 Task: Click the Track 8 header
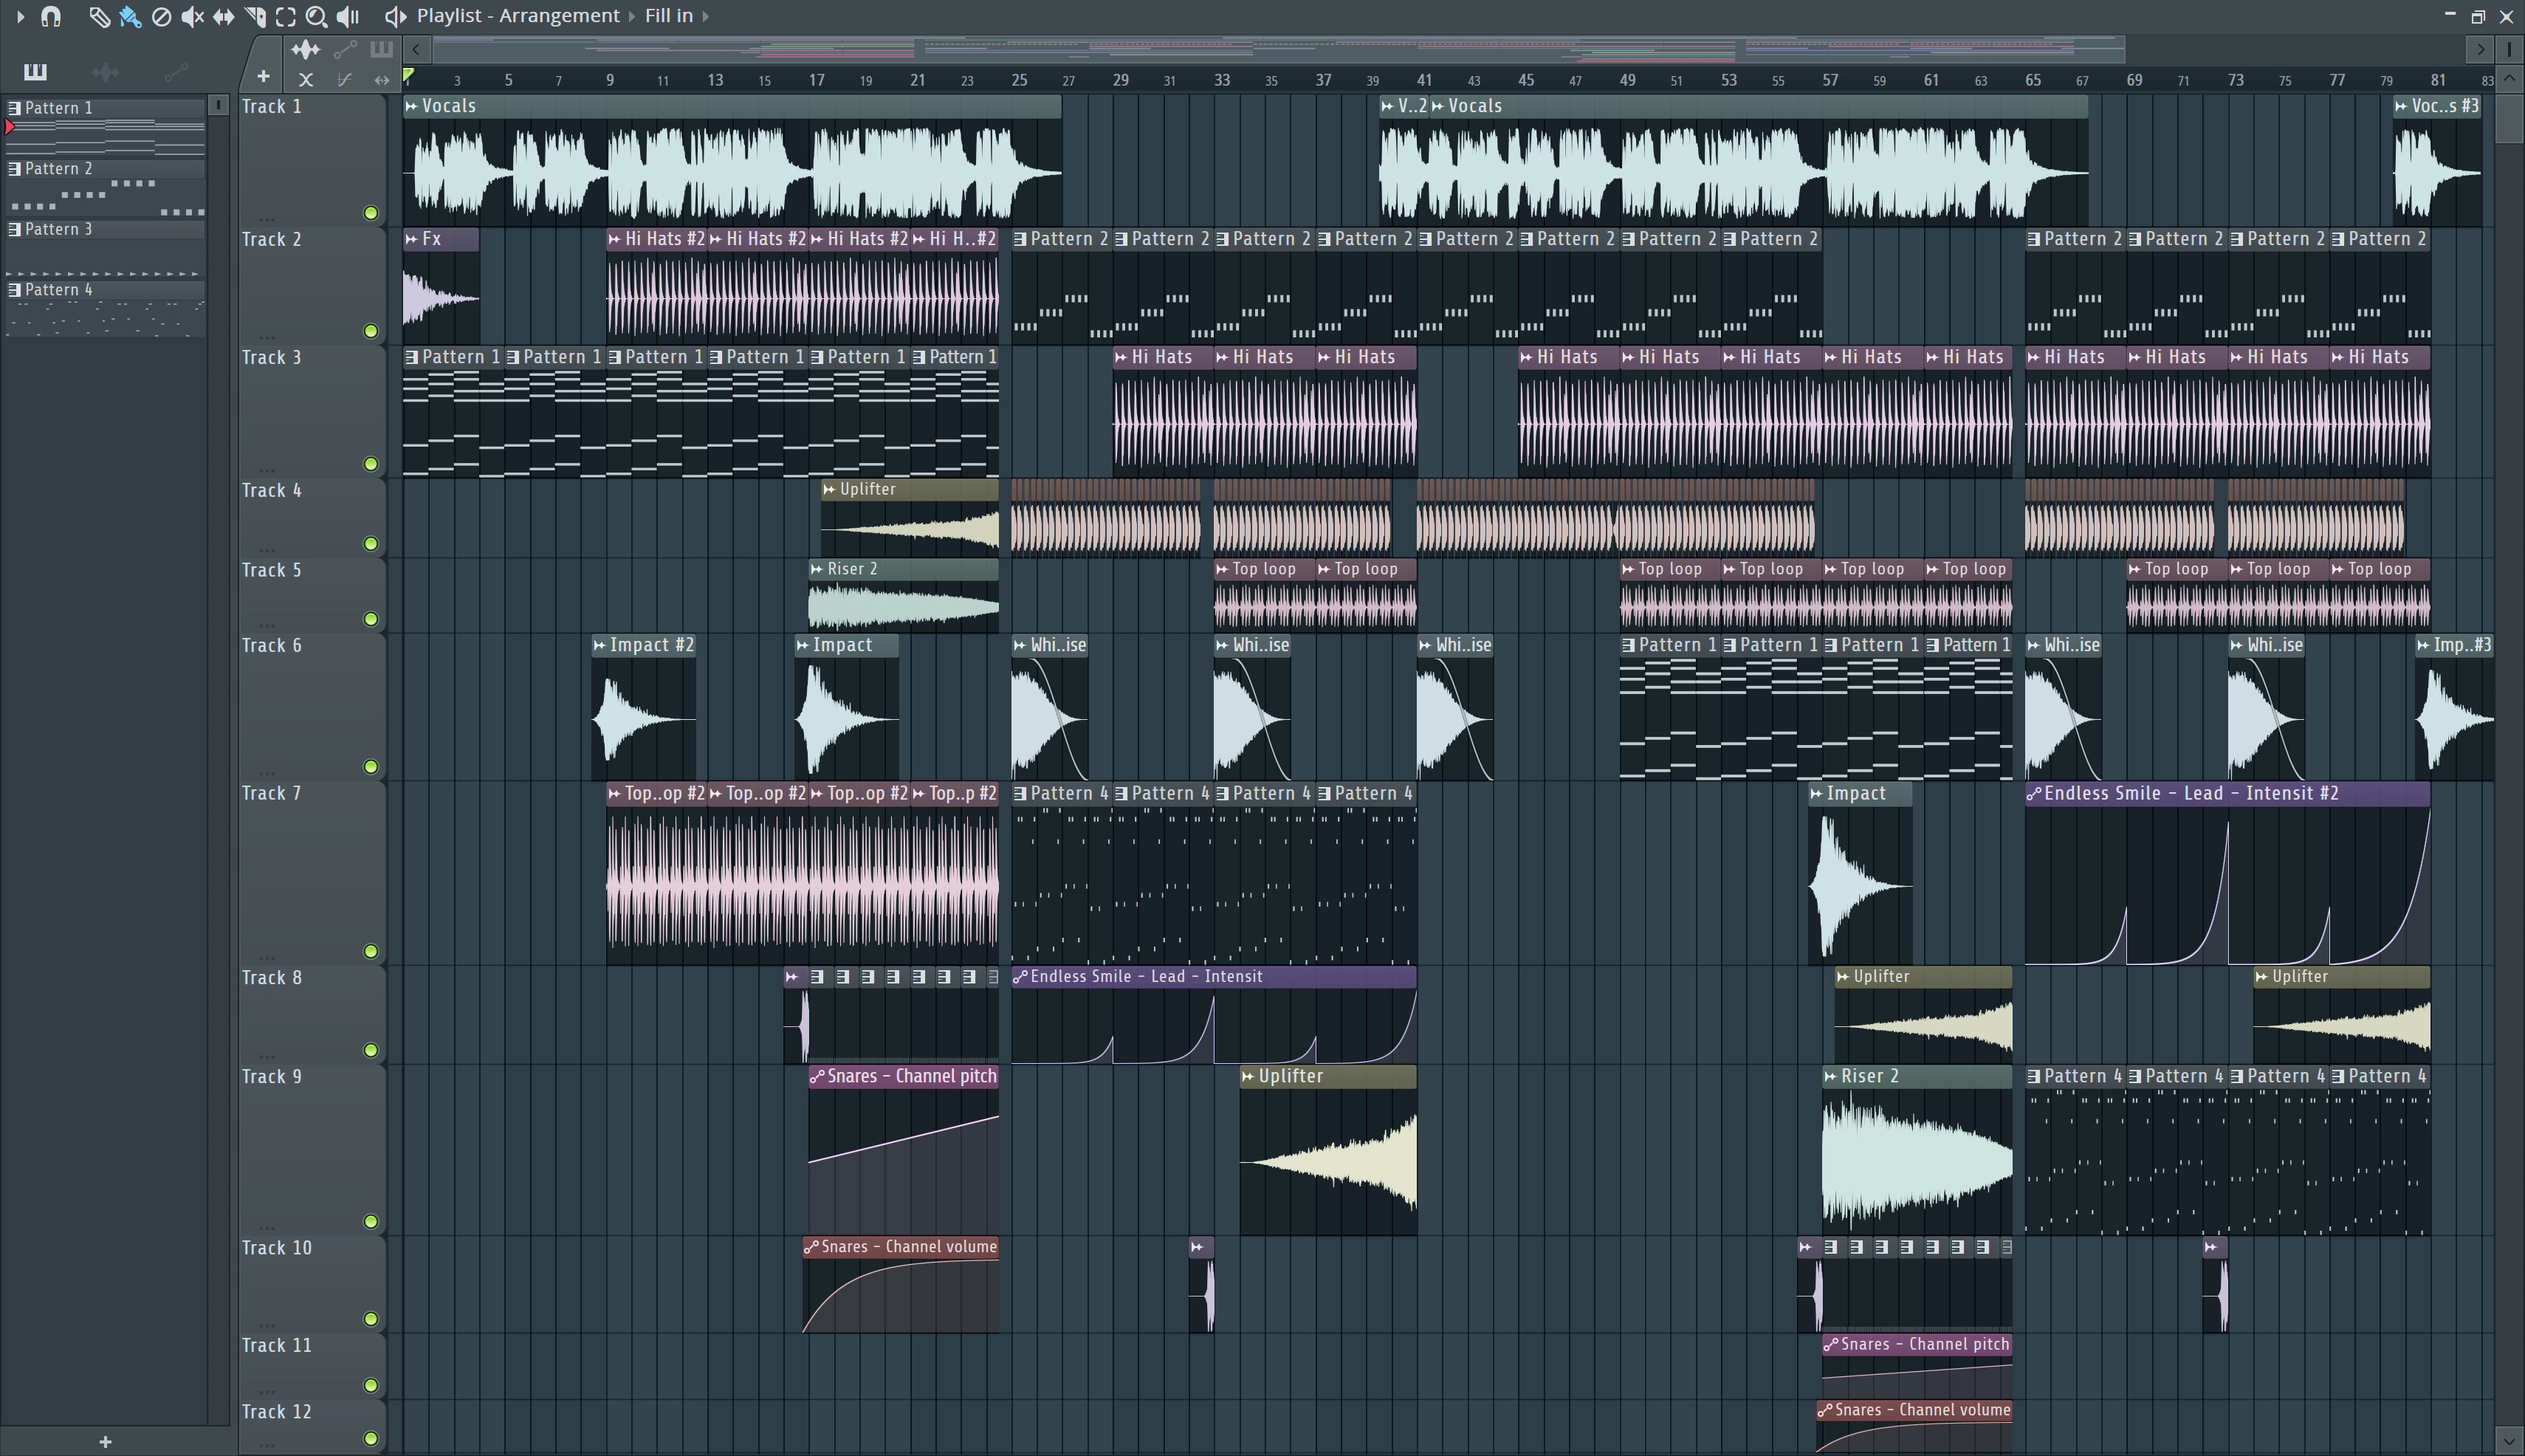pyautogui.click(x=312, y=1014)
